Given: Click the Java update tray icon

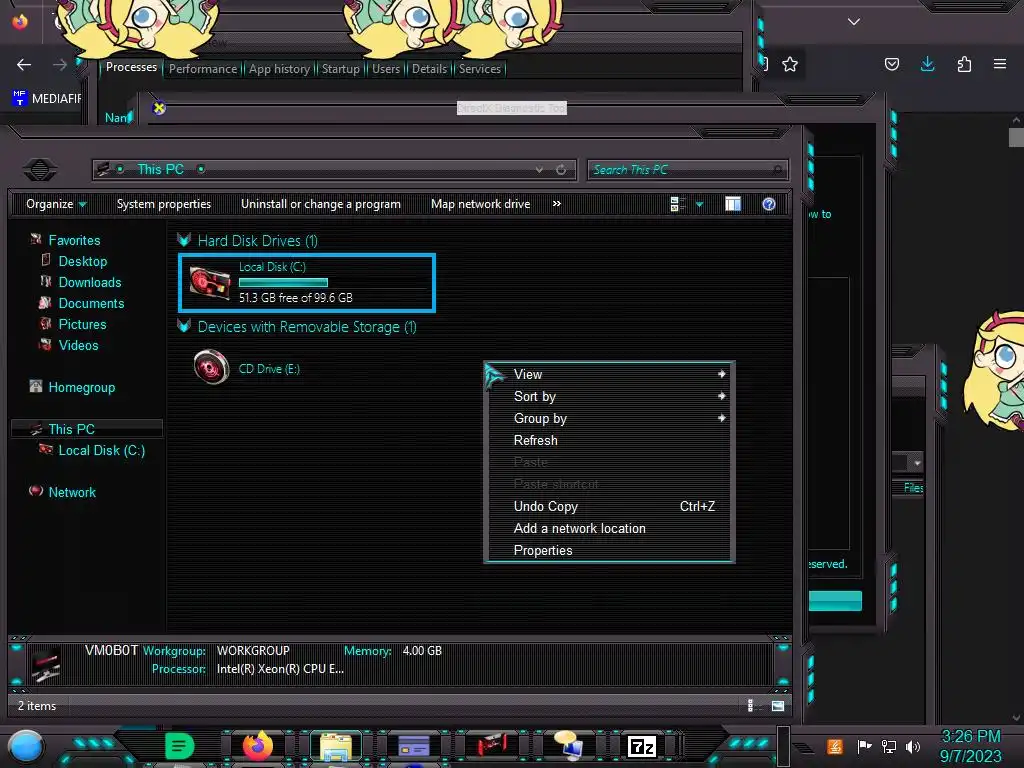Looking at the screenshot, I should pyautogui.click(x=835, y=746).
